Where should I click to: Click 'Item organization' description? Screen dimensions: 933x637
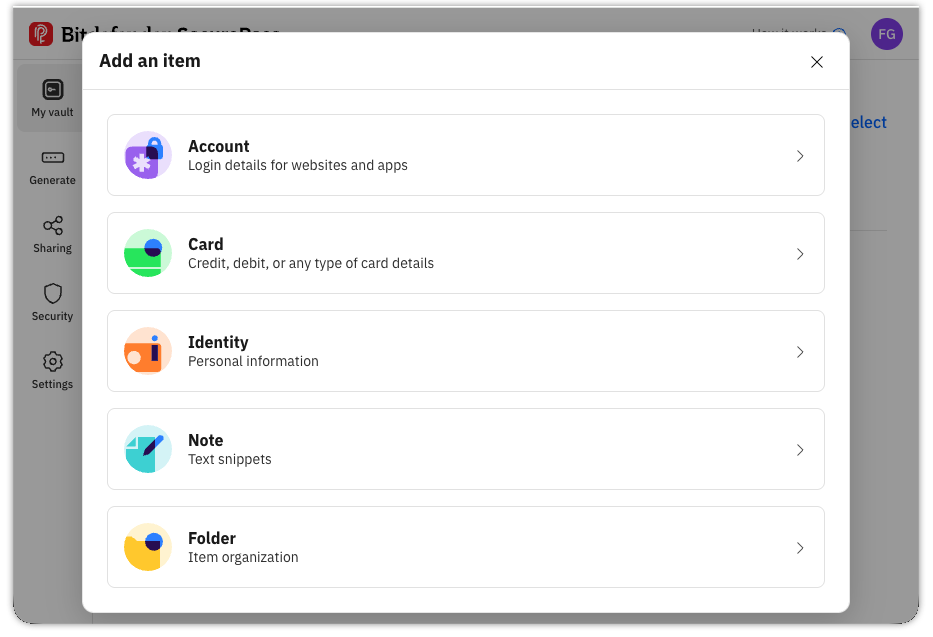(x=243, y=557)
